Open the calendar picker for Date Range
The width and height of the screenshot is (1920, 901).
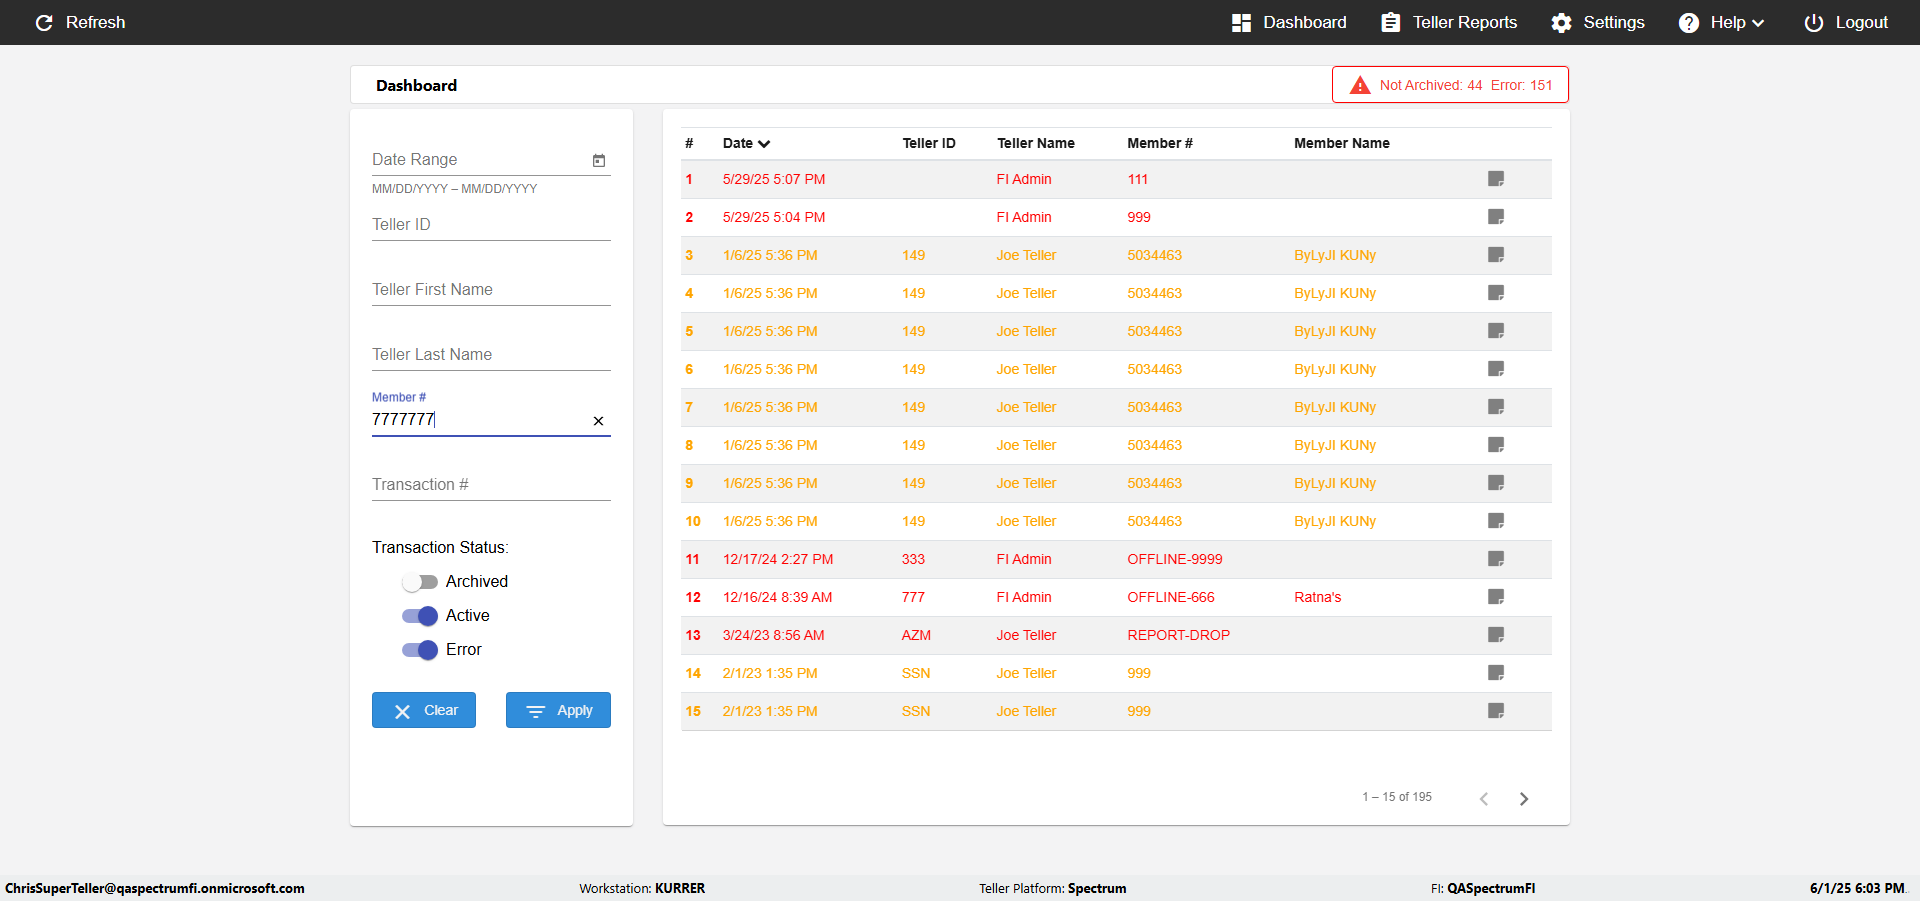click(599, 160)
